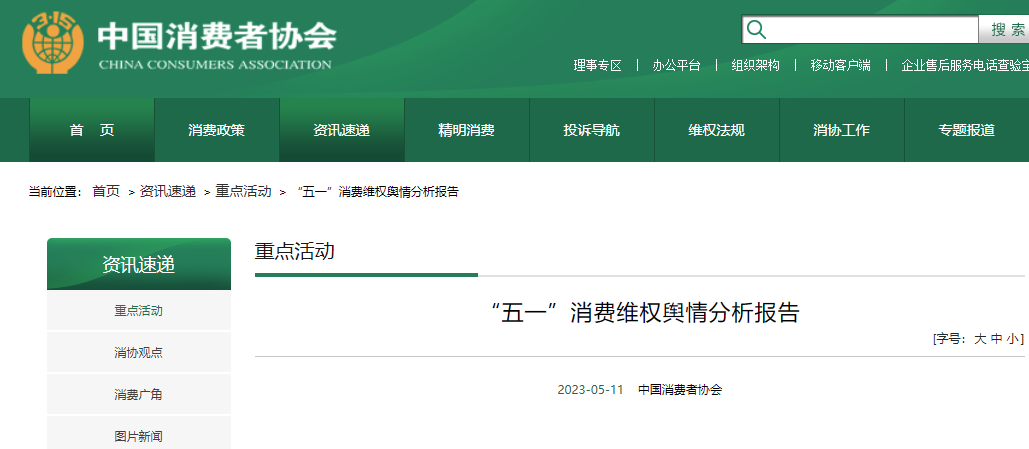Open the 移动客户端 link
Image resolution: width=1029 pixels, height=449 pixels.
[x=840, y=65]
